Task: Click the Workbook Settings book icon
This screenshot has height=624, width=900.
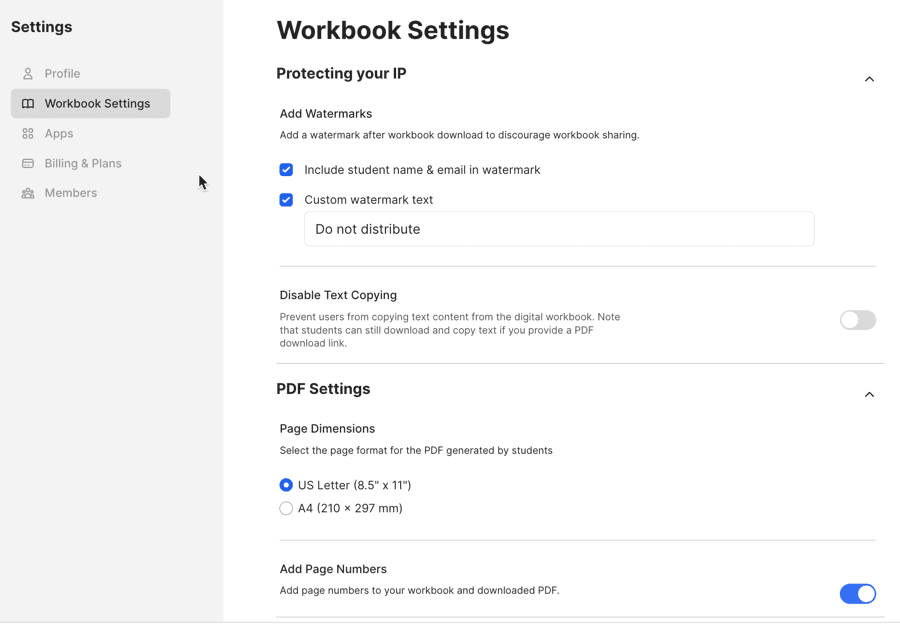Action: 28,104
